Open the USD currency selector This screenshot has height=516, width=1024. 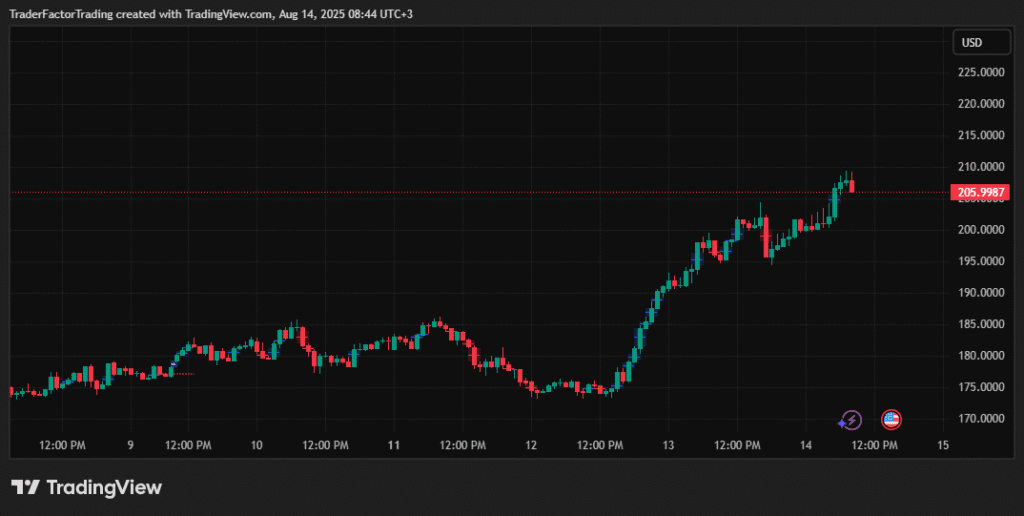click(x=981, y=43)
